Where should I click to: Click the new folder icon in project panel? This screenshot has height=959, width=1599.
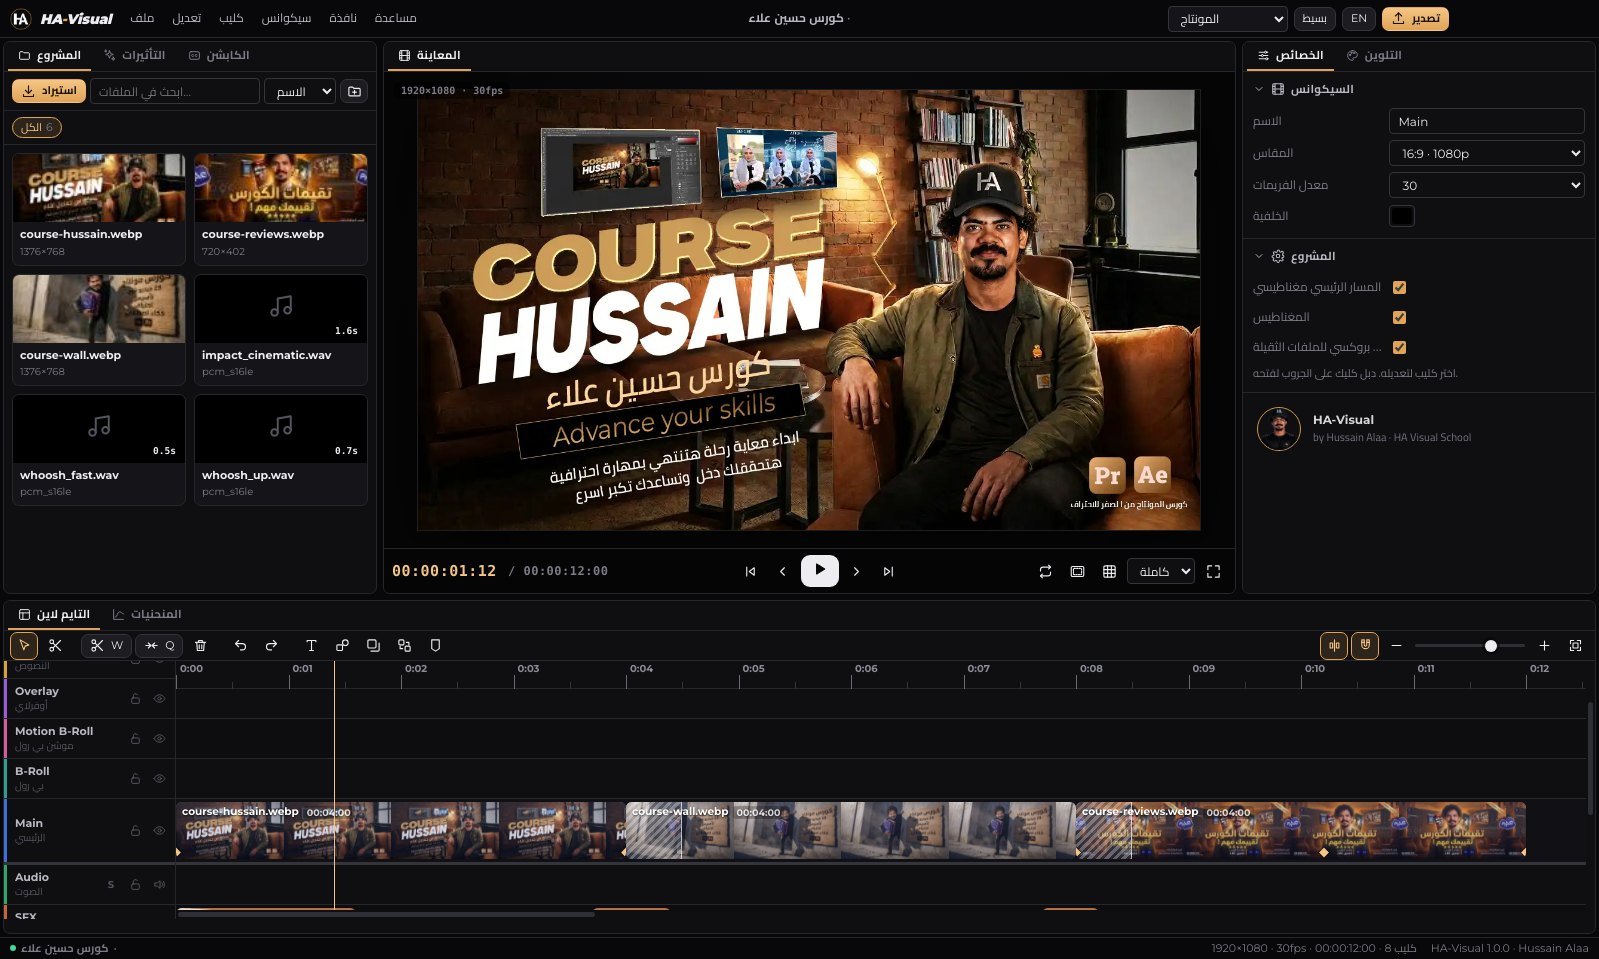[x=354, y=91]
